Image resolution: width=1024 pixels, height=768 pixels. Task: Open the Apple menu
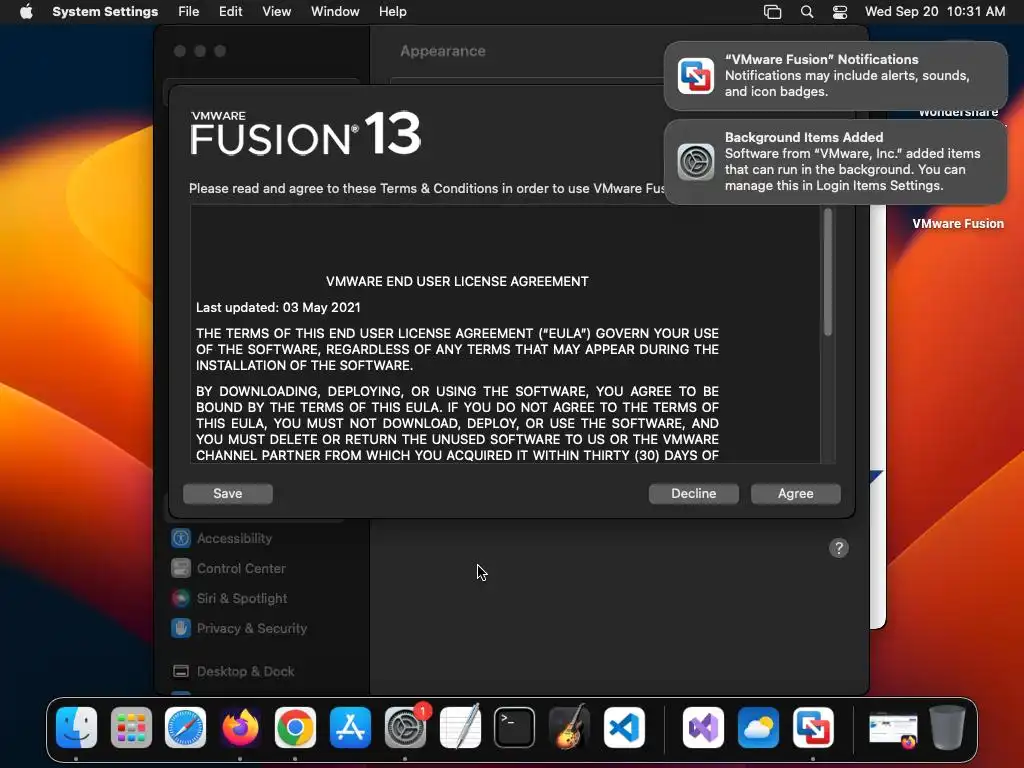tap(26, 12)
